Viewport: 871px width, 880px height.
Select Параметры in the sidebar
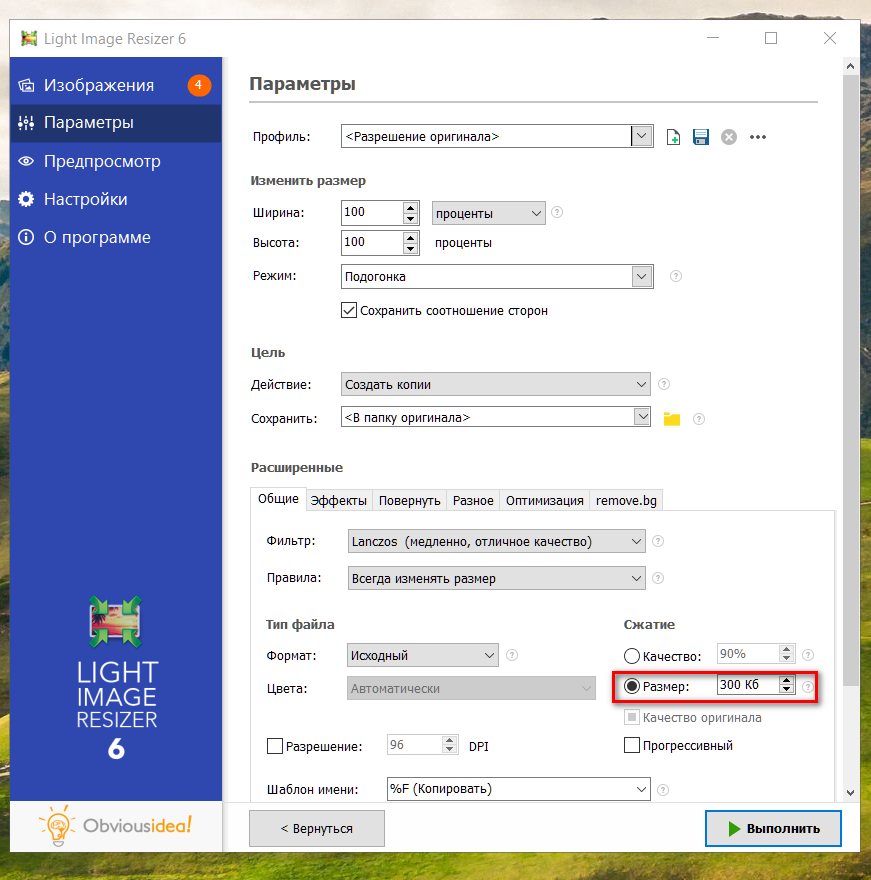click(x=116, y=123)
